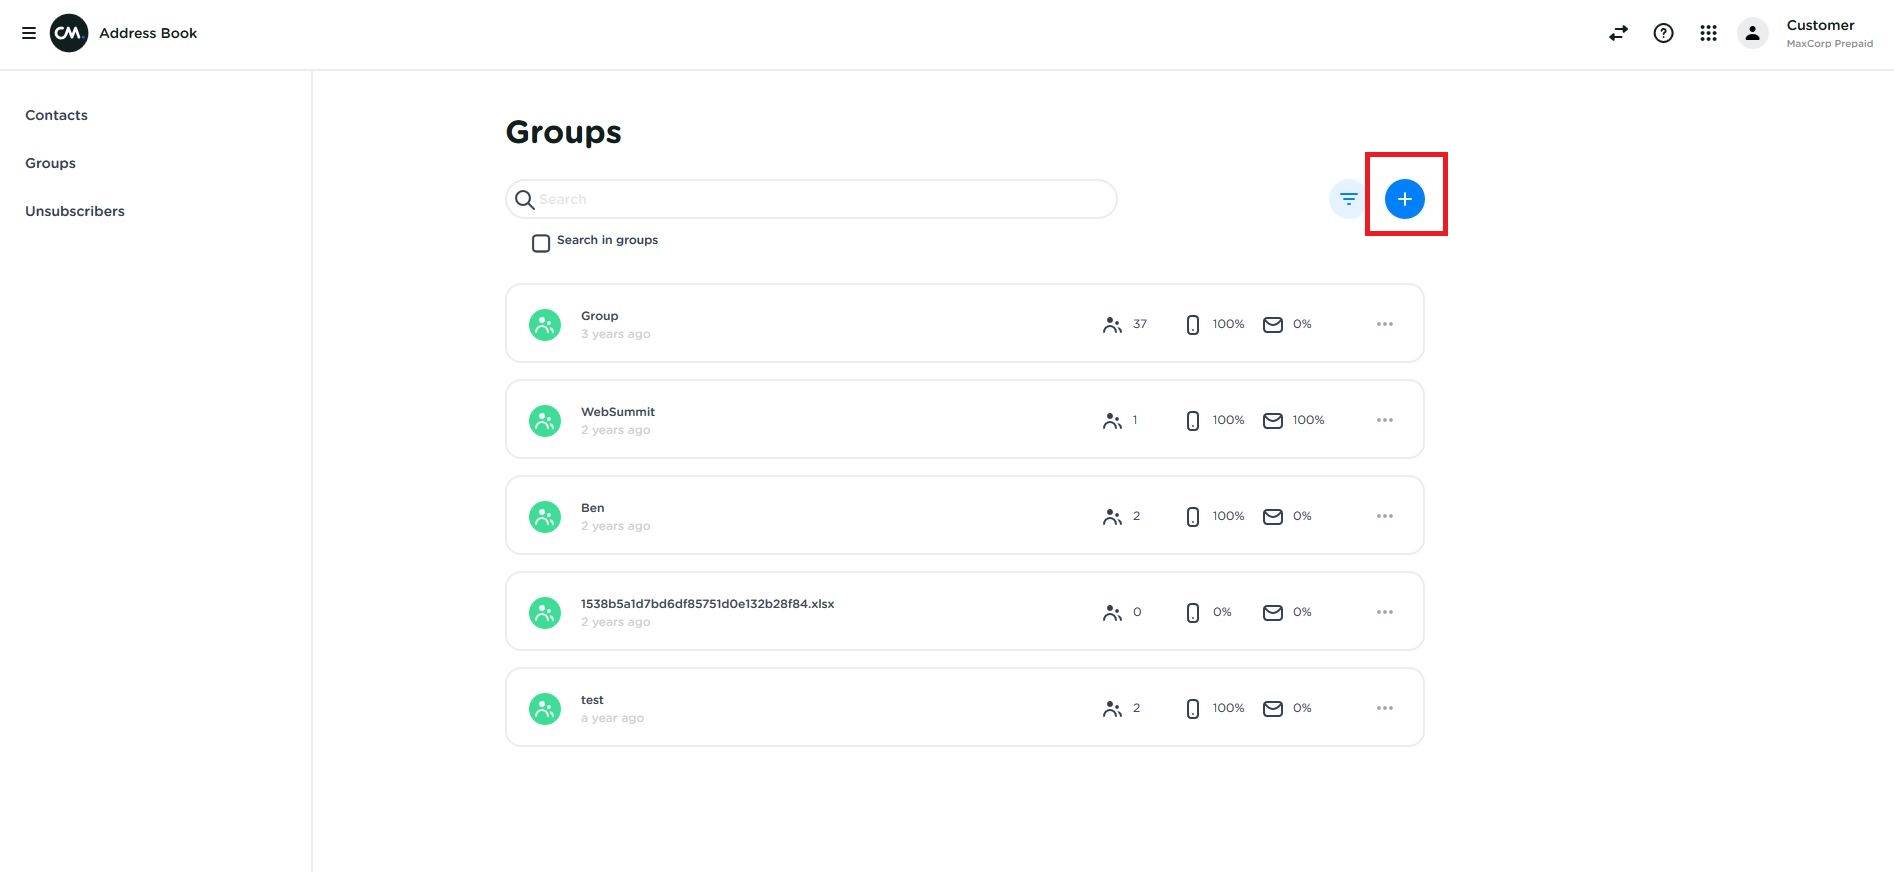Screen dimensions: 1894x872
Task: Click the green WebSummit group icon
Action: coord(545,420)
